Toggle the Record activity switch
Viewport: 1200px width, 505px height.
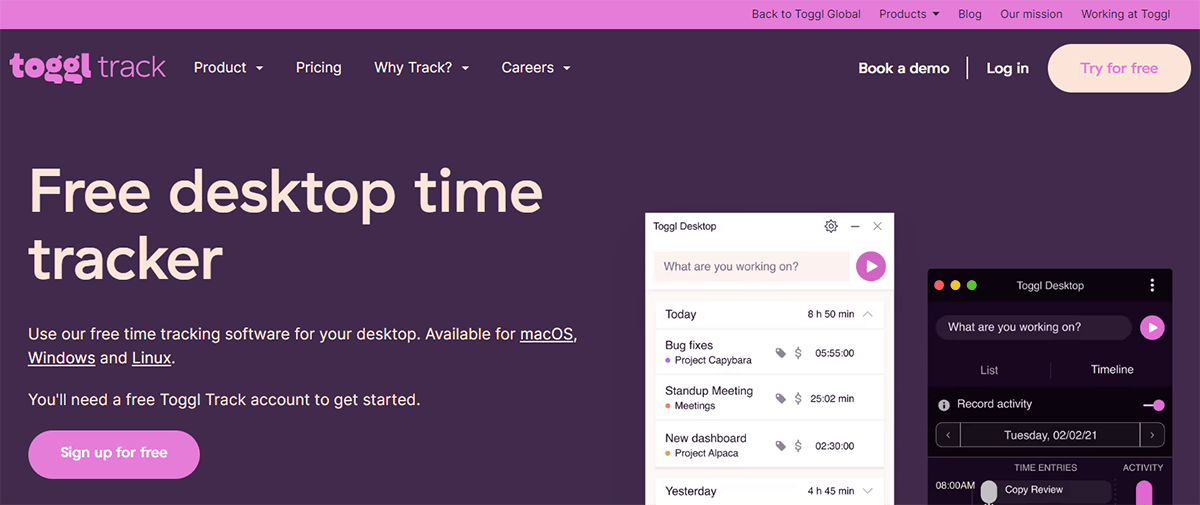pos(1153,405)
